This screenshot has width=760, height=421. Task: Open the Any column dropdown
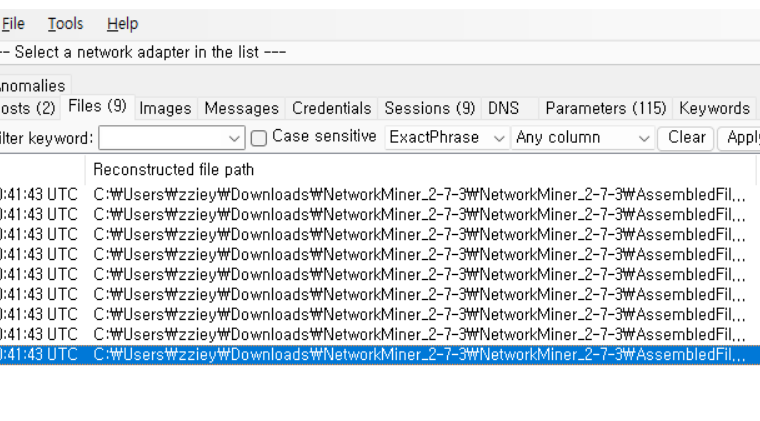pyautogui.click(x=583, y=138)
